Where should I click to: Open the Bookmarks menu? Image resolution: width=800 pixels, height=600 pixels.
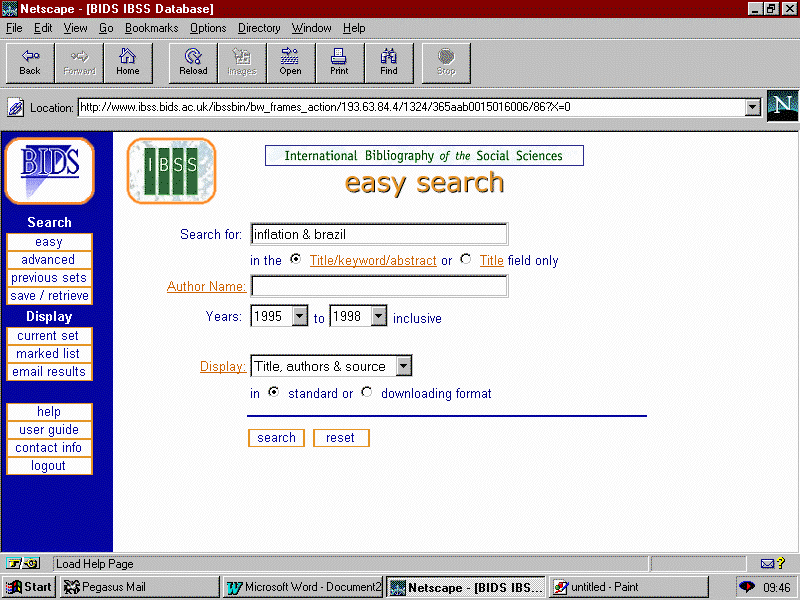[152, 28]
